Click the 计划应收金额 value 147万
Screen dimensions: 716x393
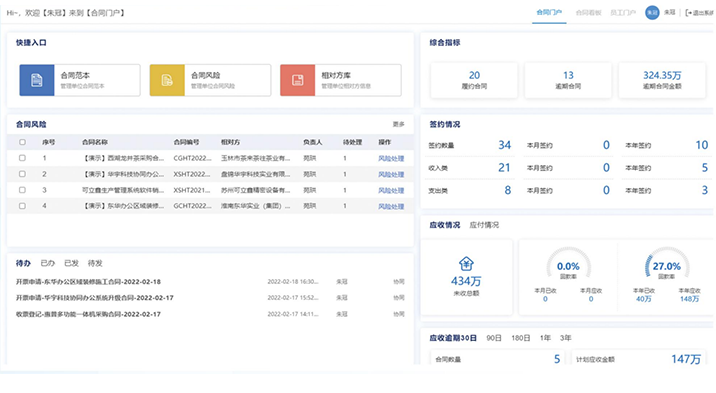point(686,359)
